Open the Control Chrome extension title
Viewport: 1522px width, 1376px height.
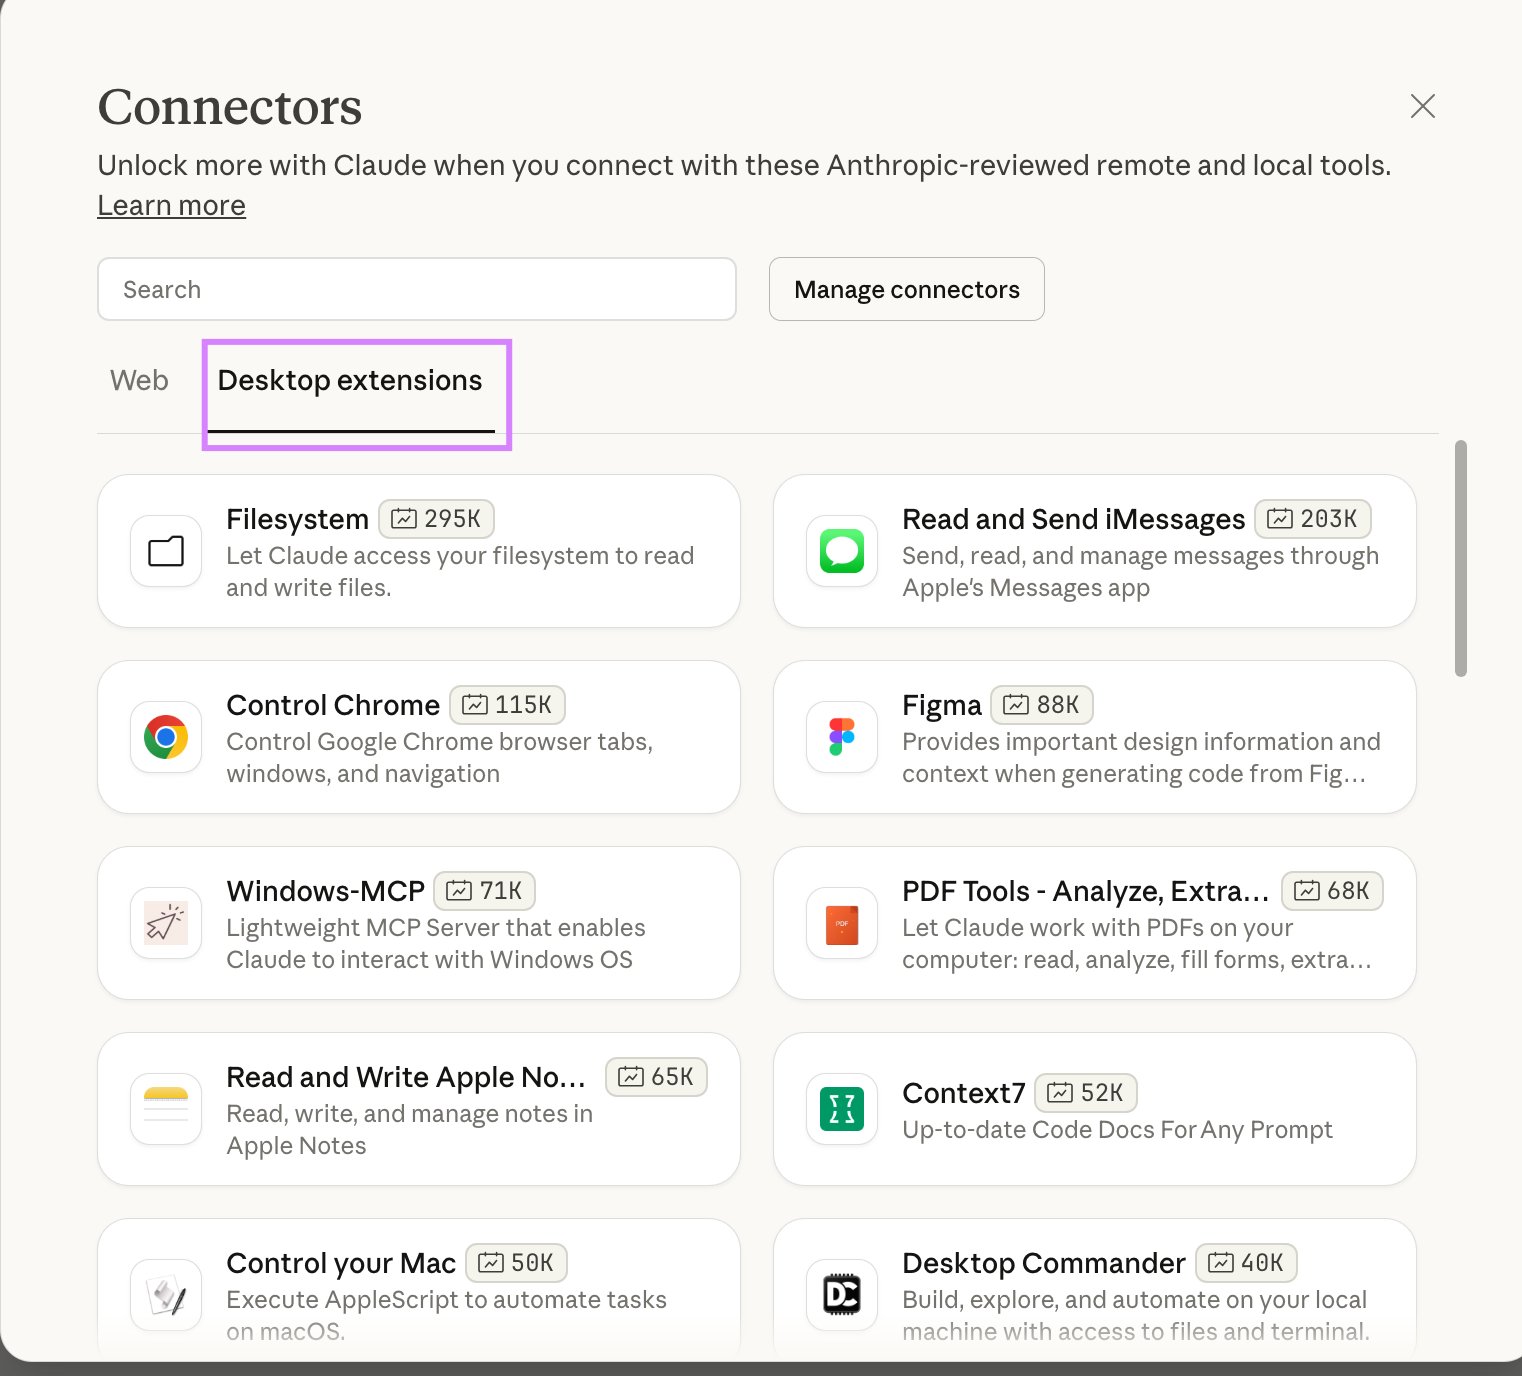tap(333, 706)
